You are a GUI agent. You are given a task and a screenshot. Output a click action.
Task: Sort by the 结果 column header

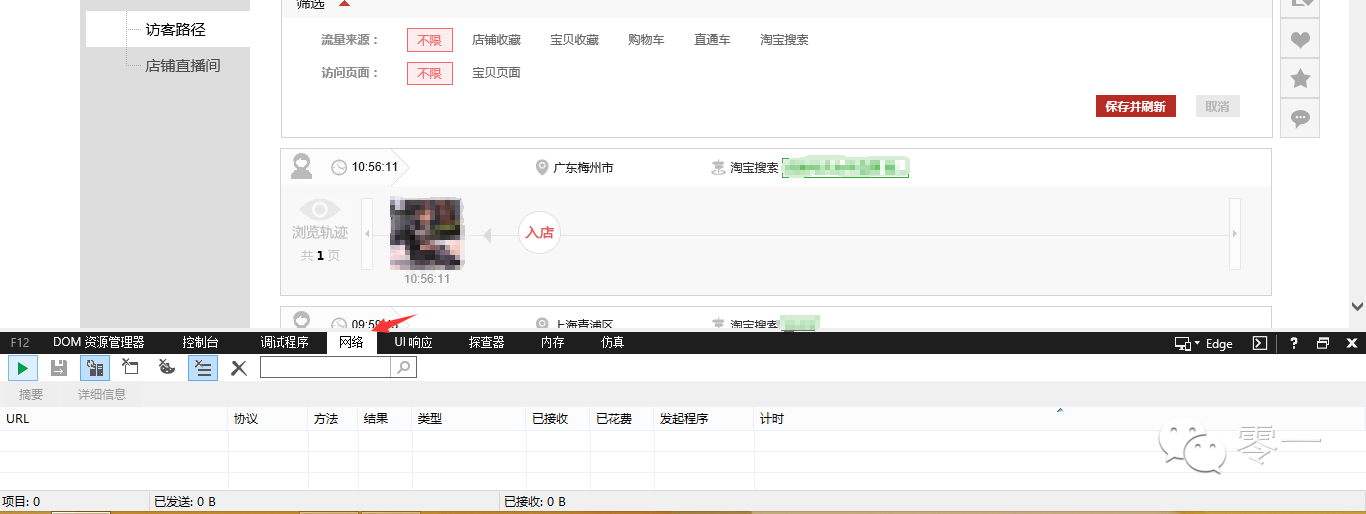click(385, 419)
